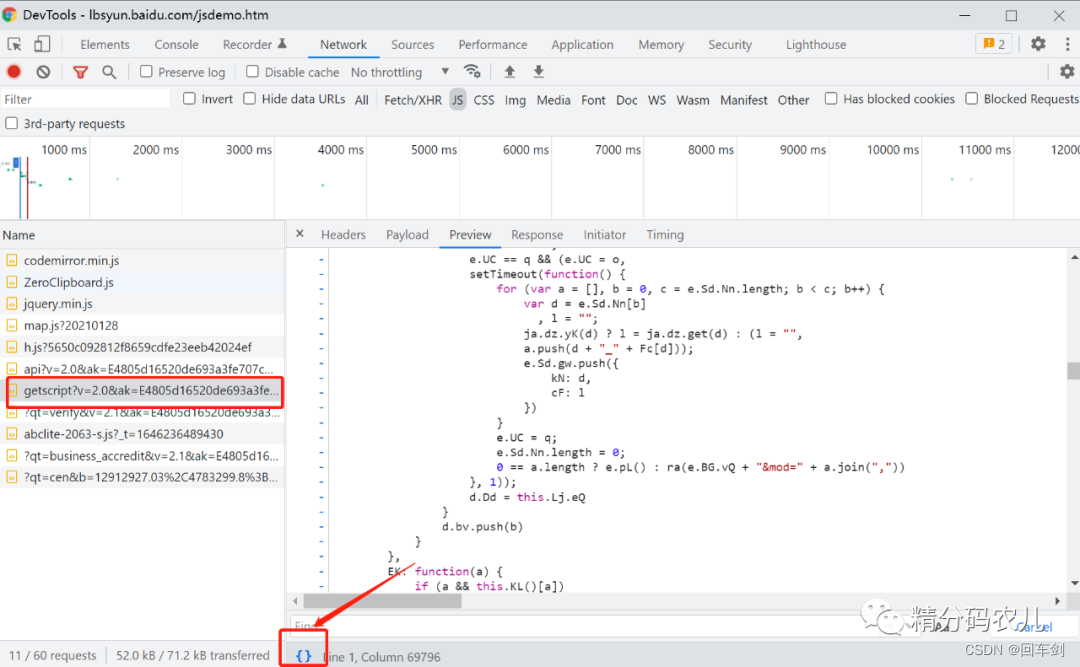Show the Headers tab of the request
The height and width of the screenshot is (667, 1080).
click(343, 235)
